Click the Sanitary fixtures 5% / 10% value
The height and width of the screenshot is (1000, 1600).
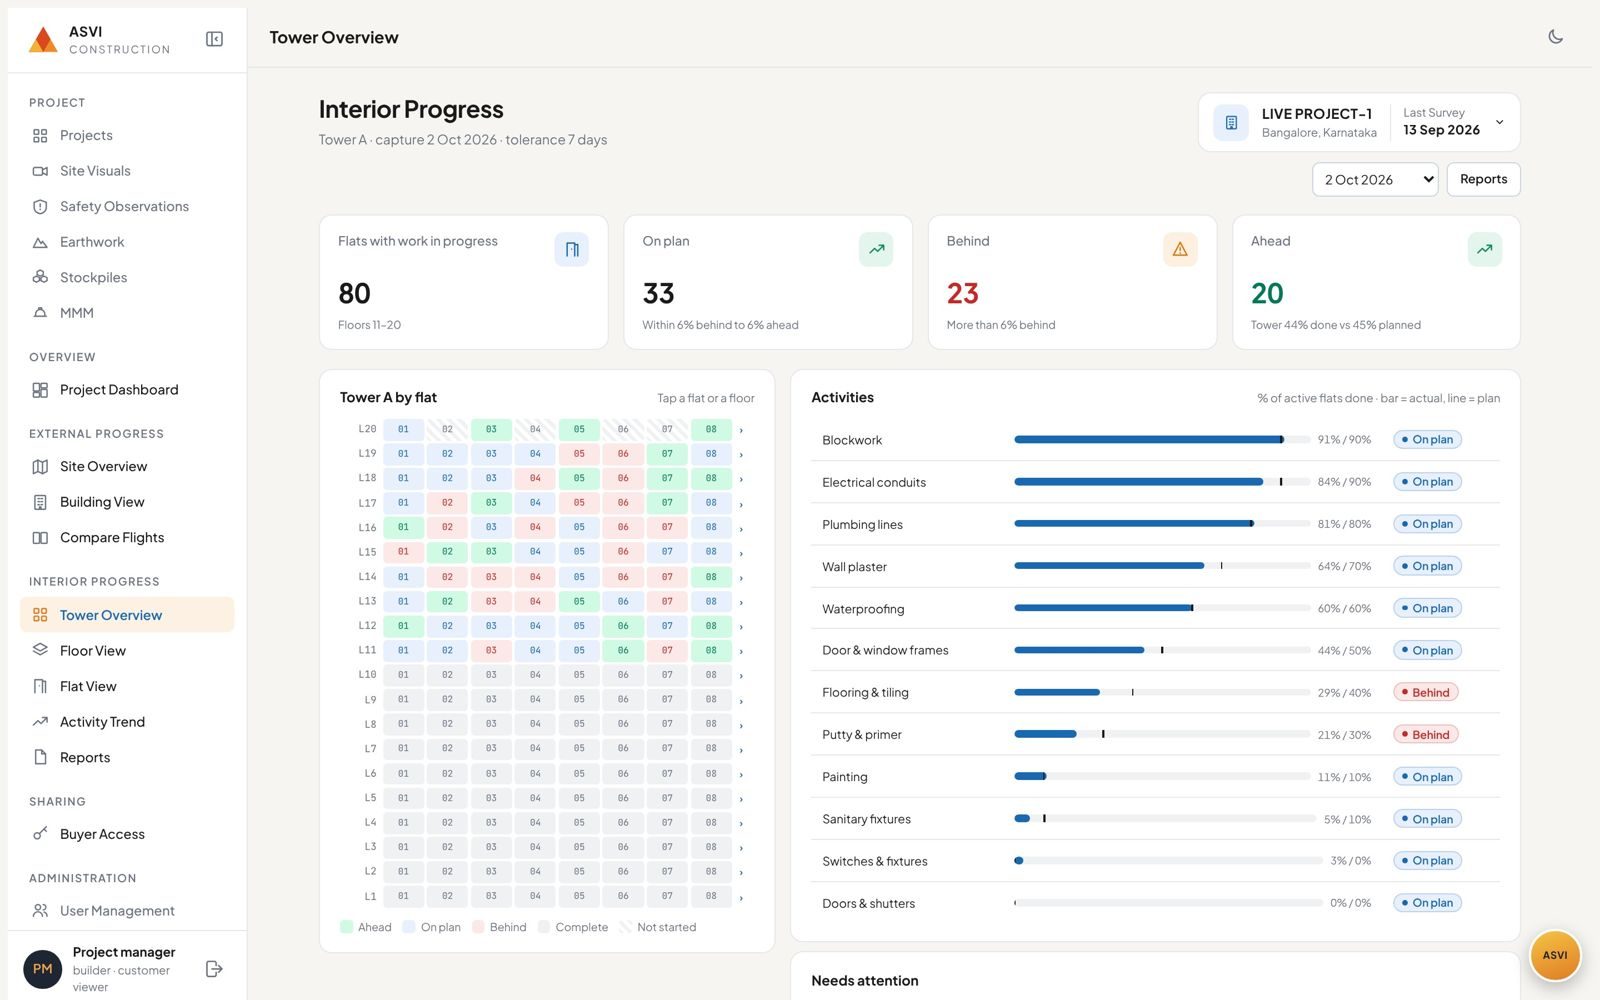[x=1347, y=819]
